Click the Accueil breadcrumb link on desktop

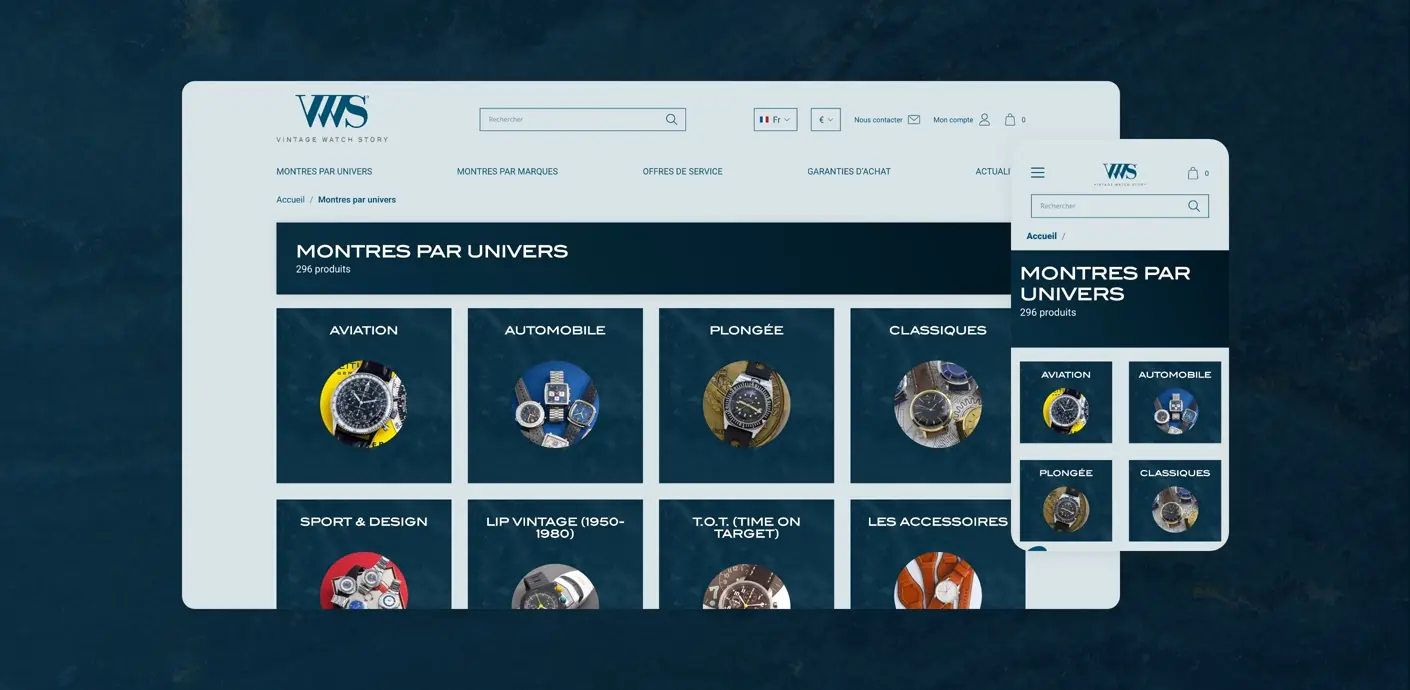pos(290,200)
